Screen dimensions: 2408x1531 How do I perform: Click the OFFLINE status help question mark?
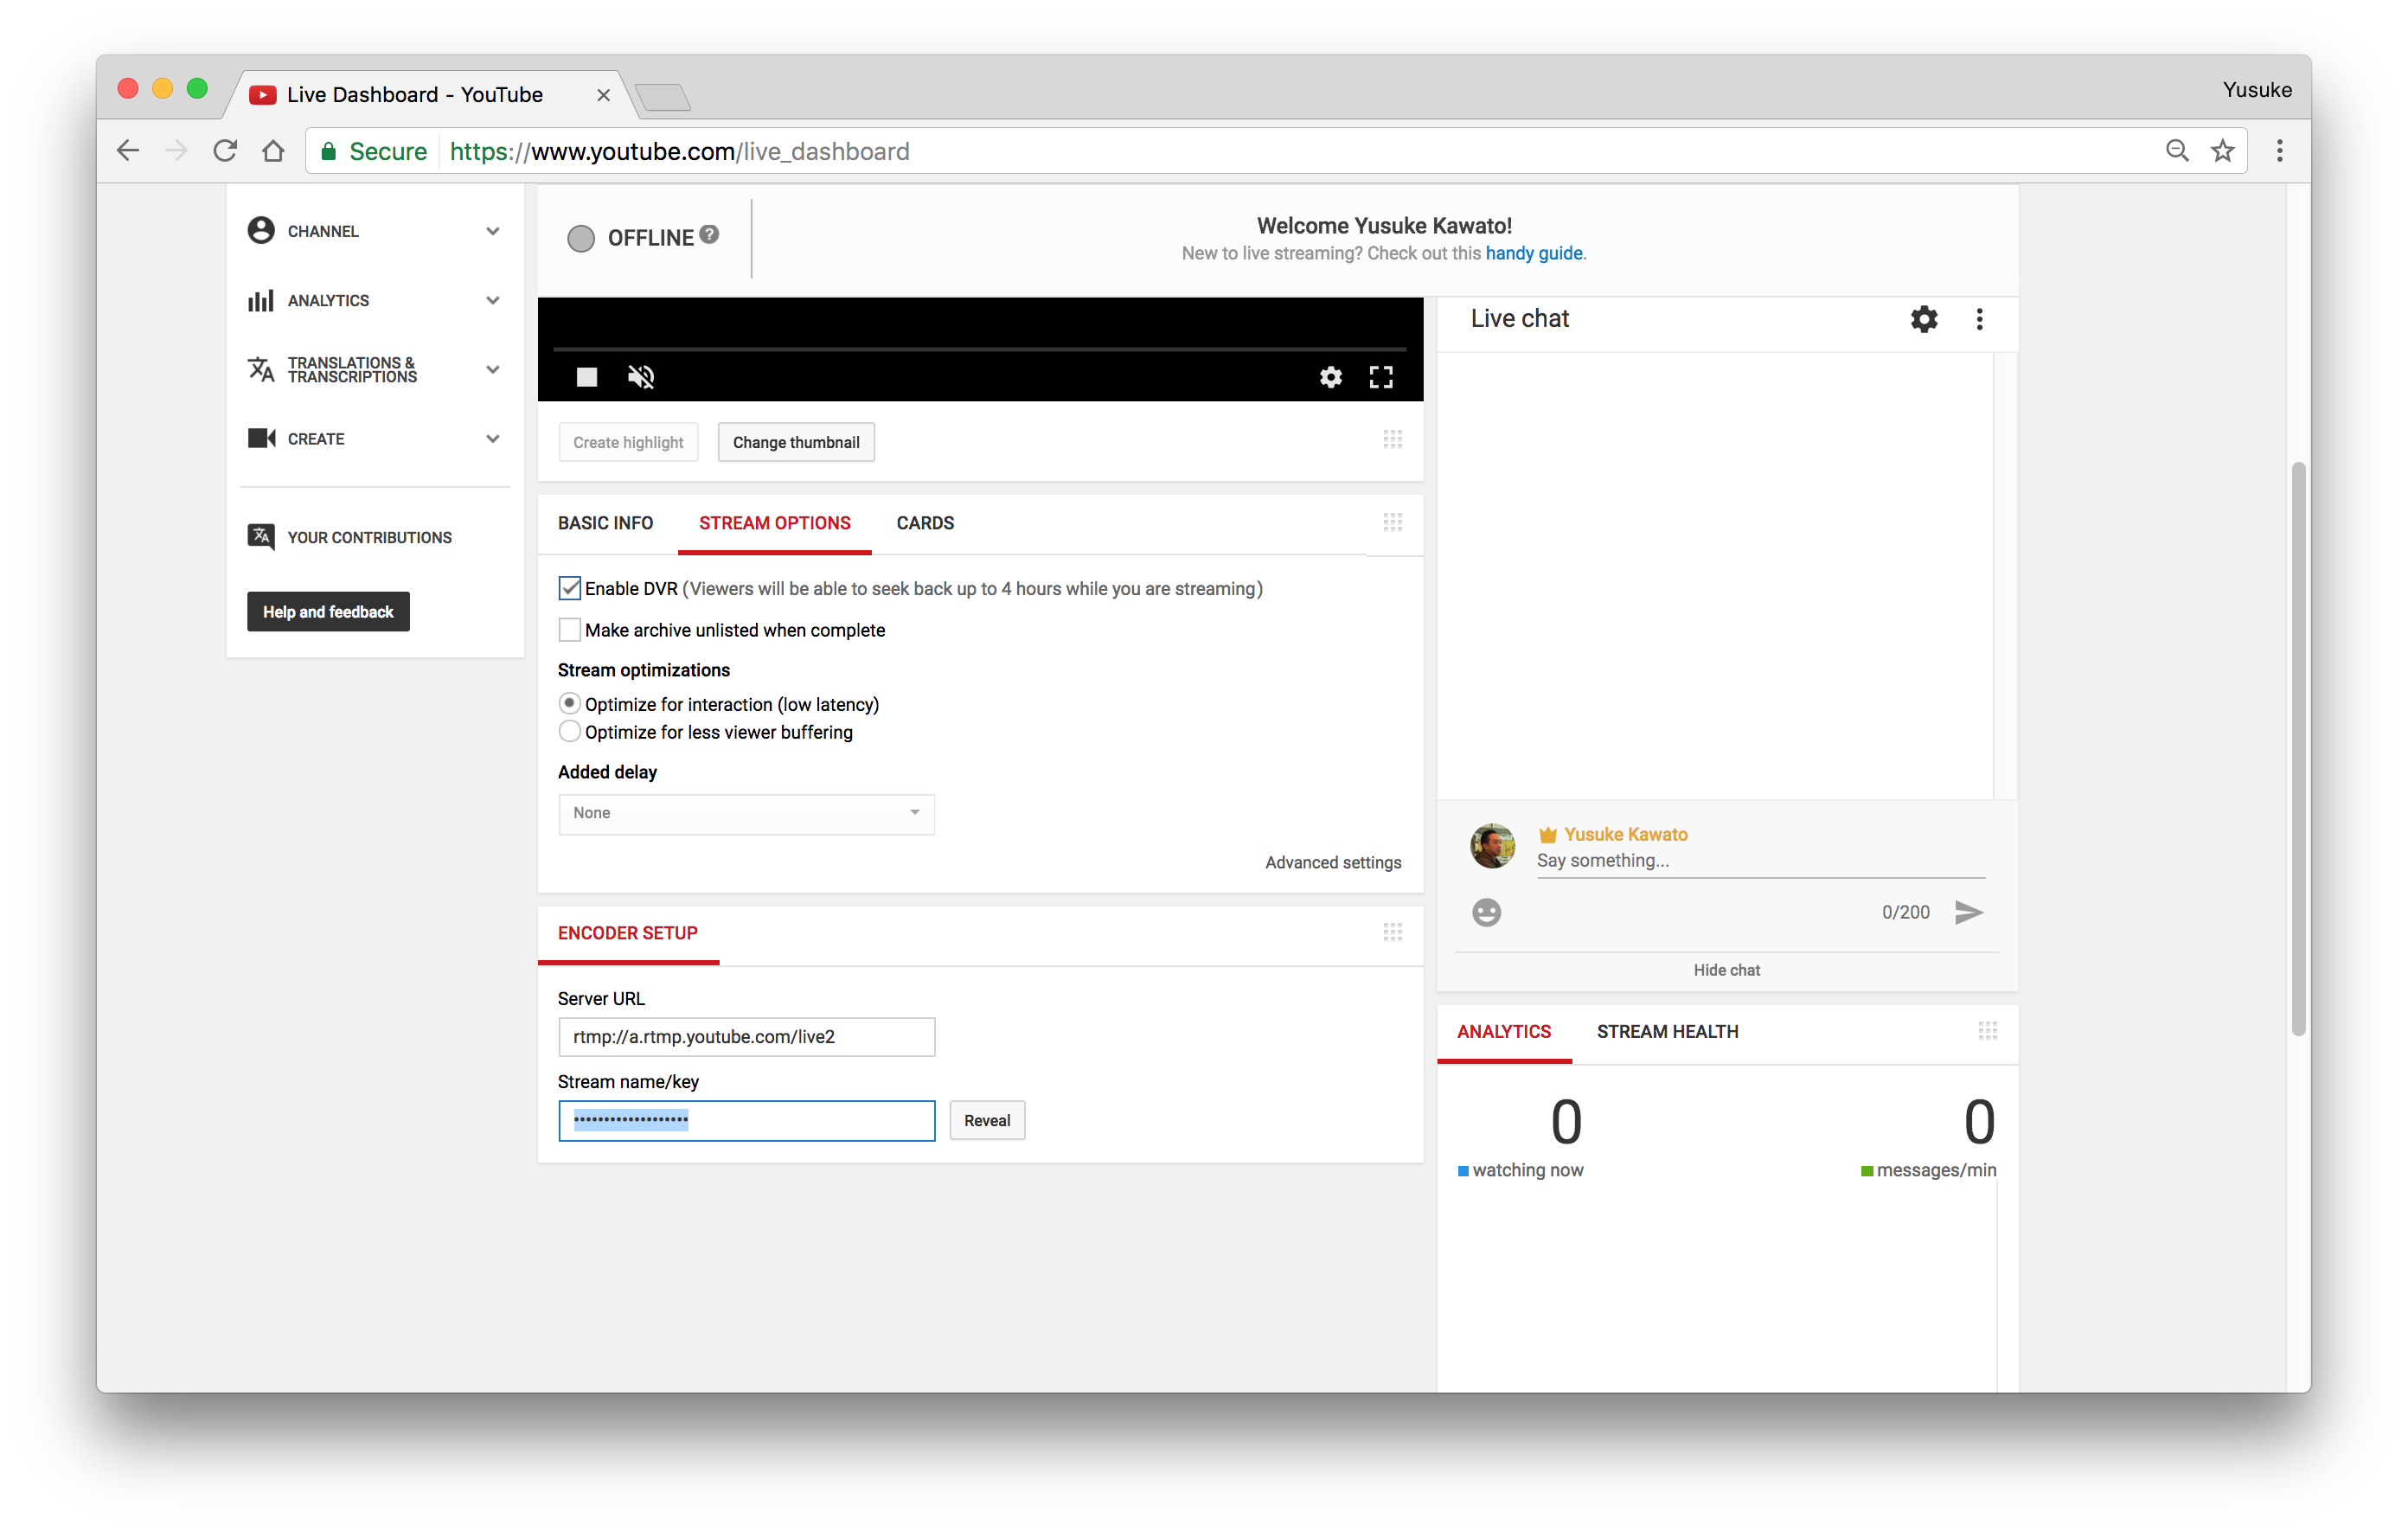709,234
